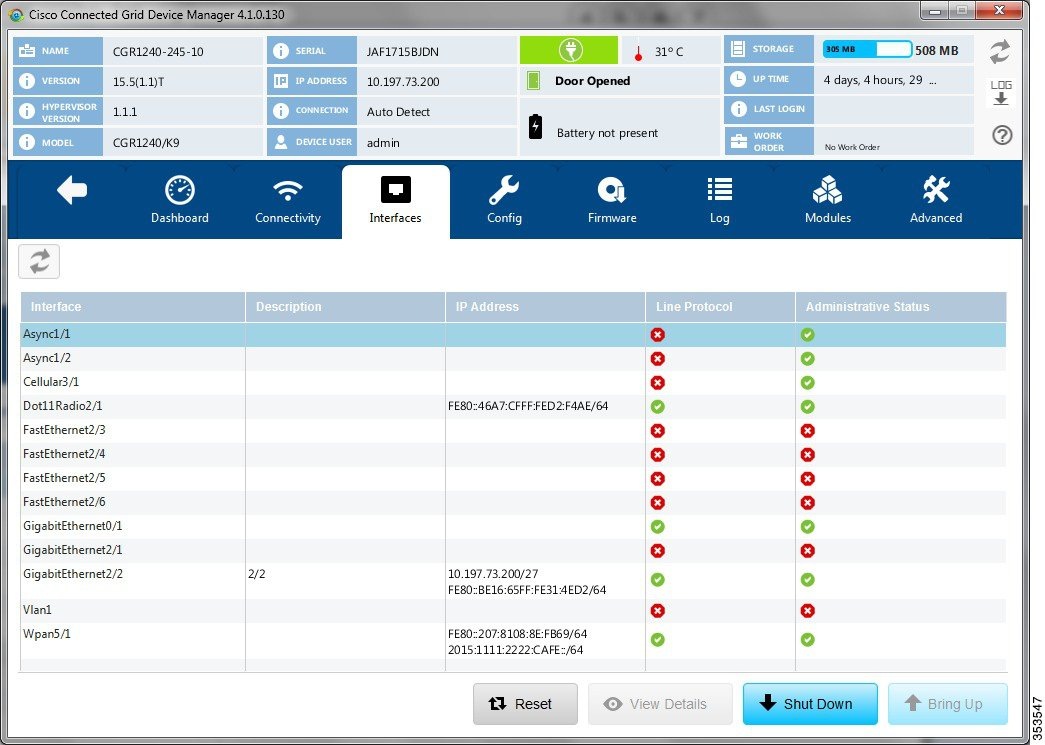The height and width of the screenshot is (745, 1045).
Task: Switch to the Connectivity tab
Action: pos(287,201)
